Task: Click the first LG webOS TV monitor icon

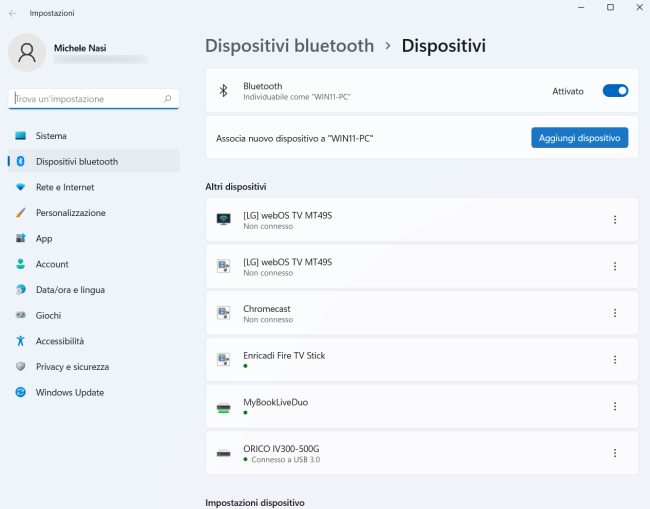Action: (223, 219)
